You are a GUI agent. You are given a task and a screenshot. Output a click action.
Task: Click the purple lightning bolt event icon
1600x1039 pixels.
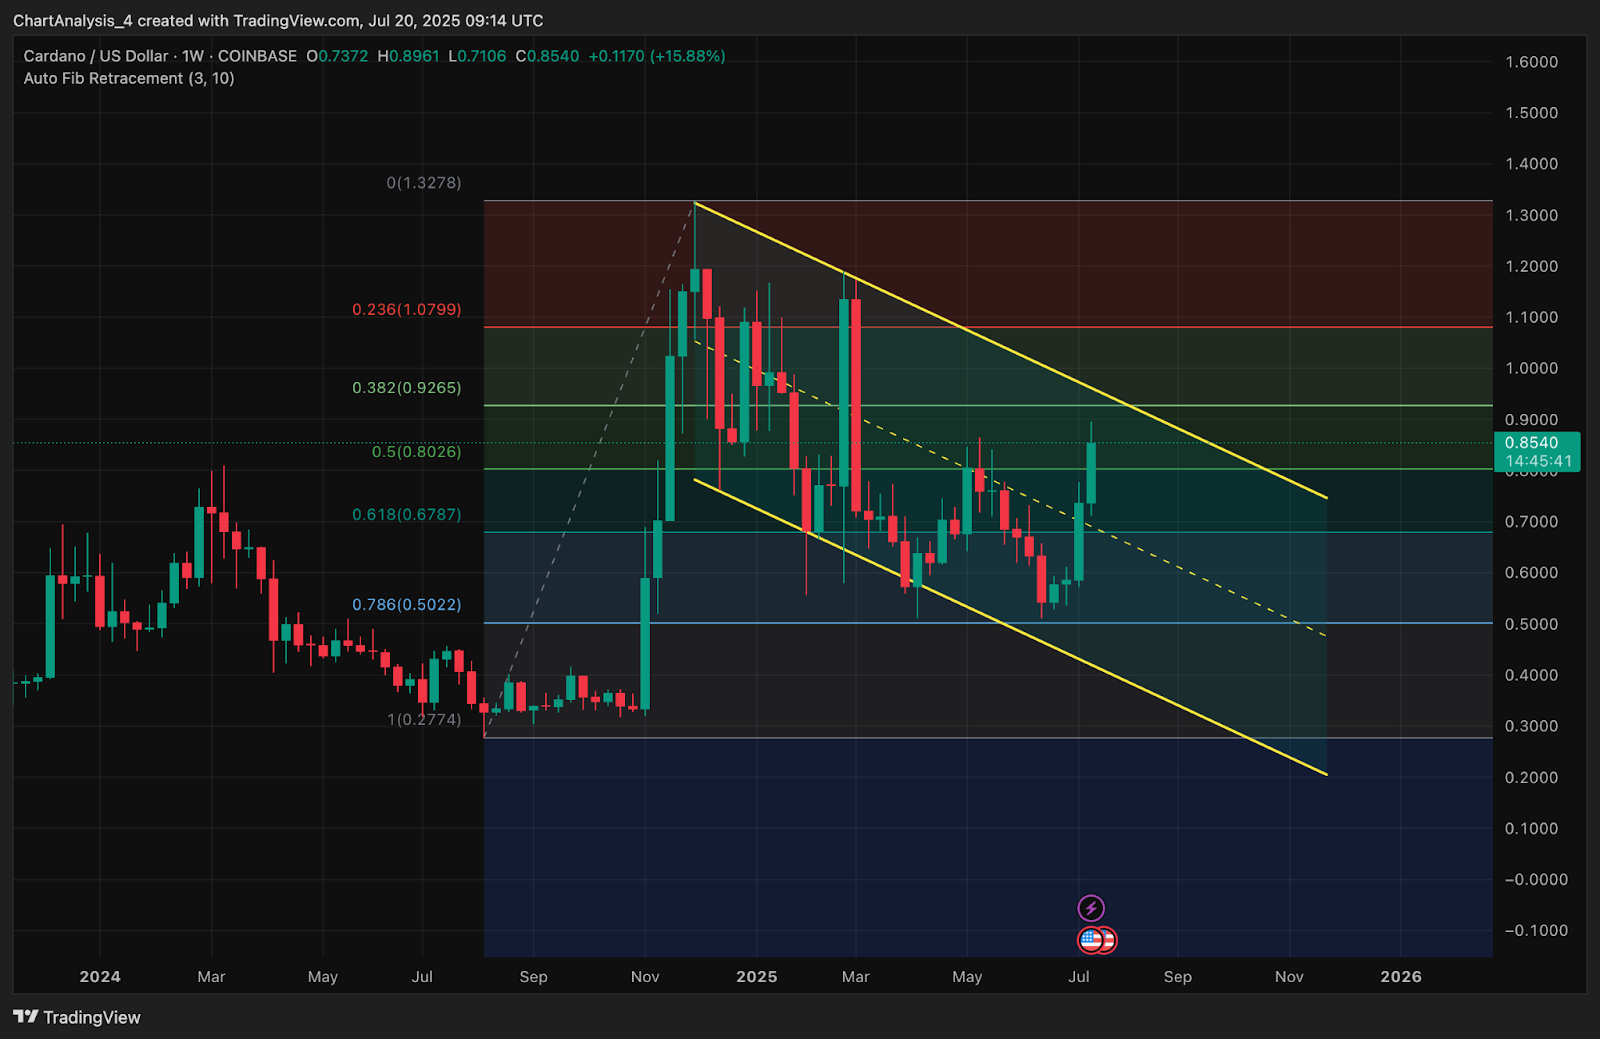point(1091,908)
